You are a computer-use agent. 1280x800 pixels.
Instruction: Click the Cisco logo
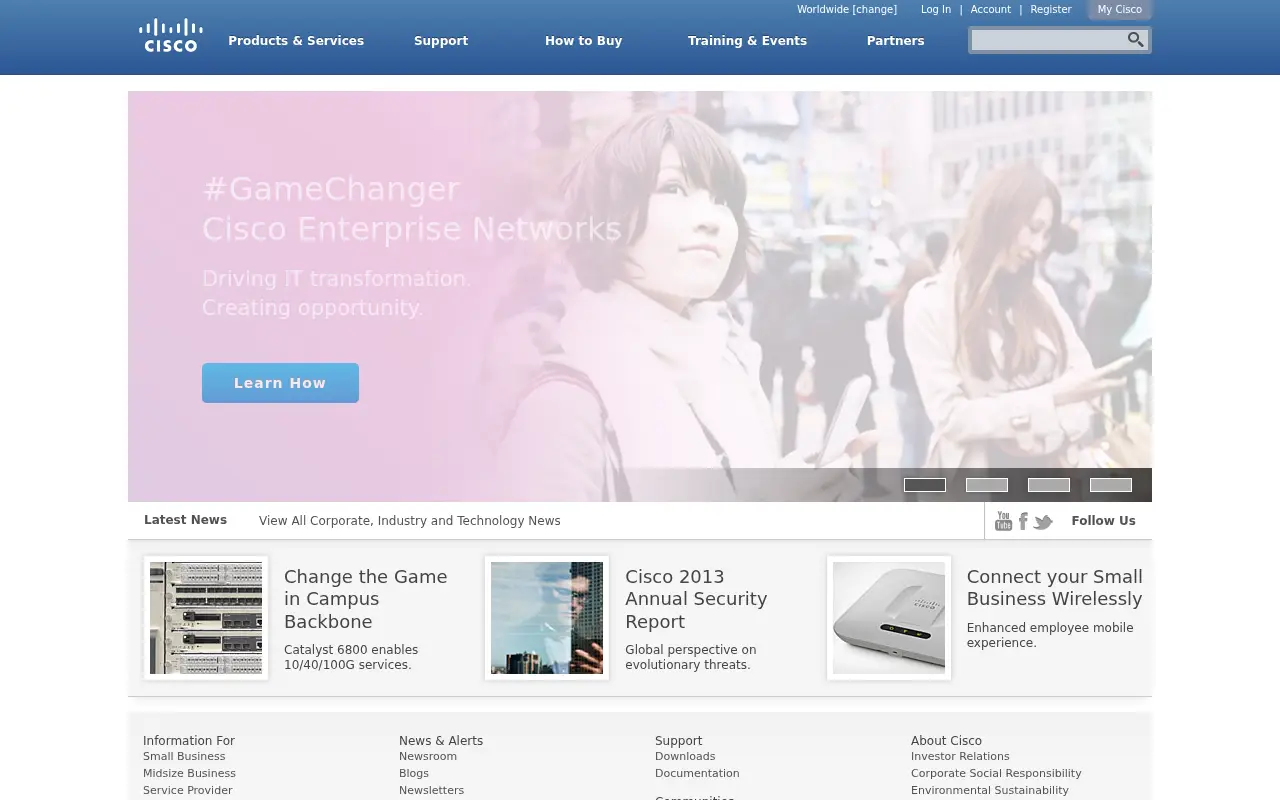point(170,35)
